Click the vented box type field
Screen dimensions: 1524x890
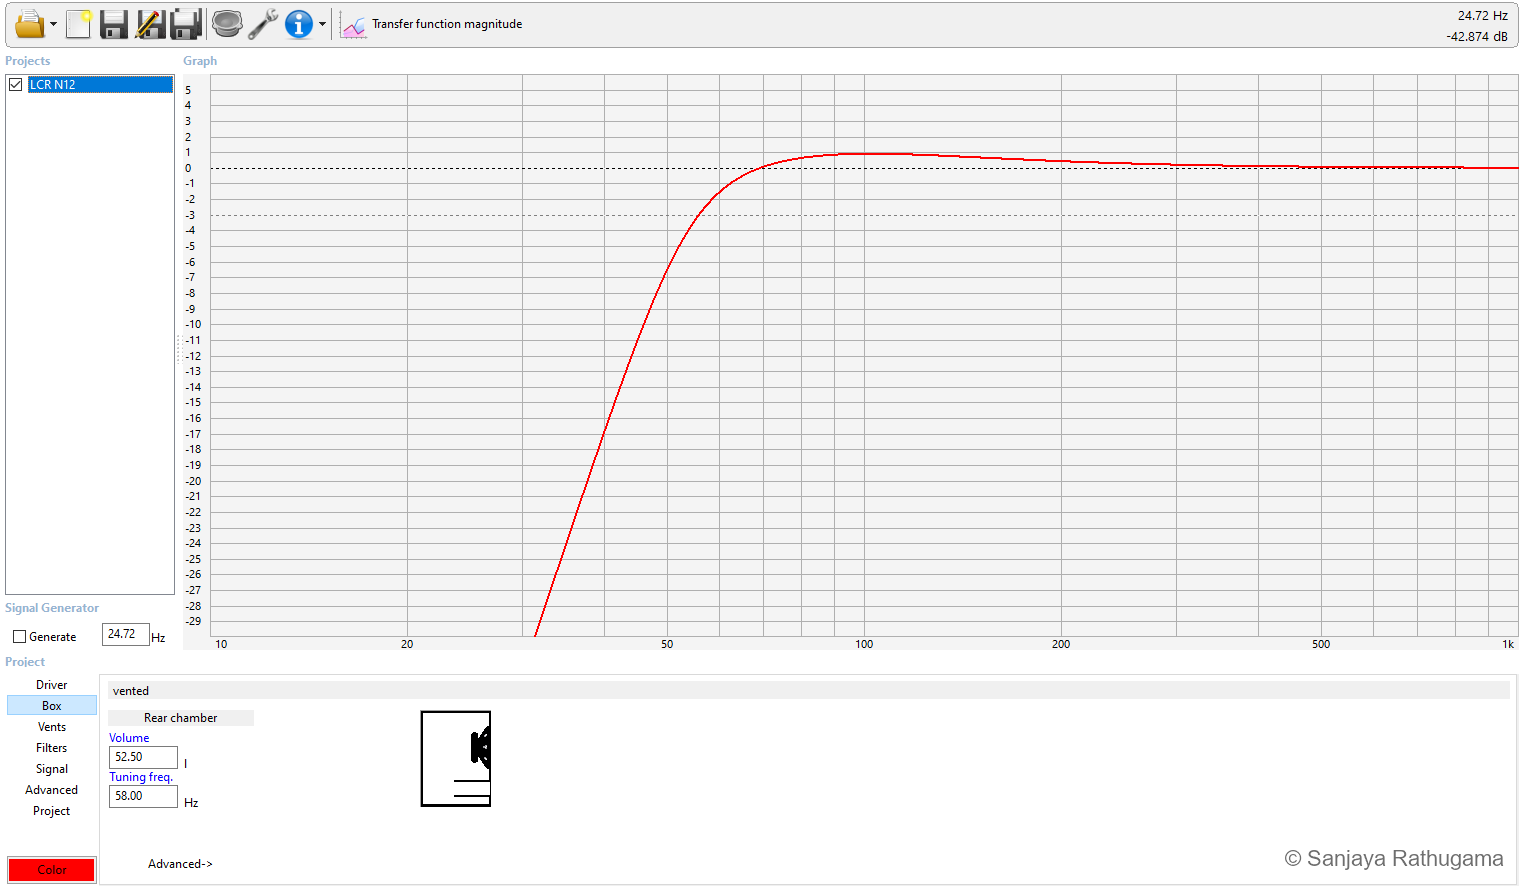tap(808, 691)
